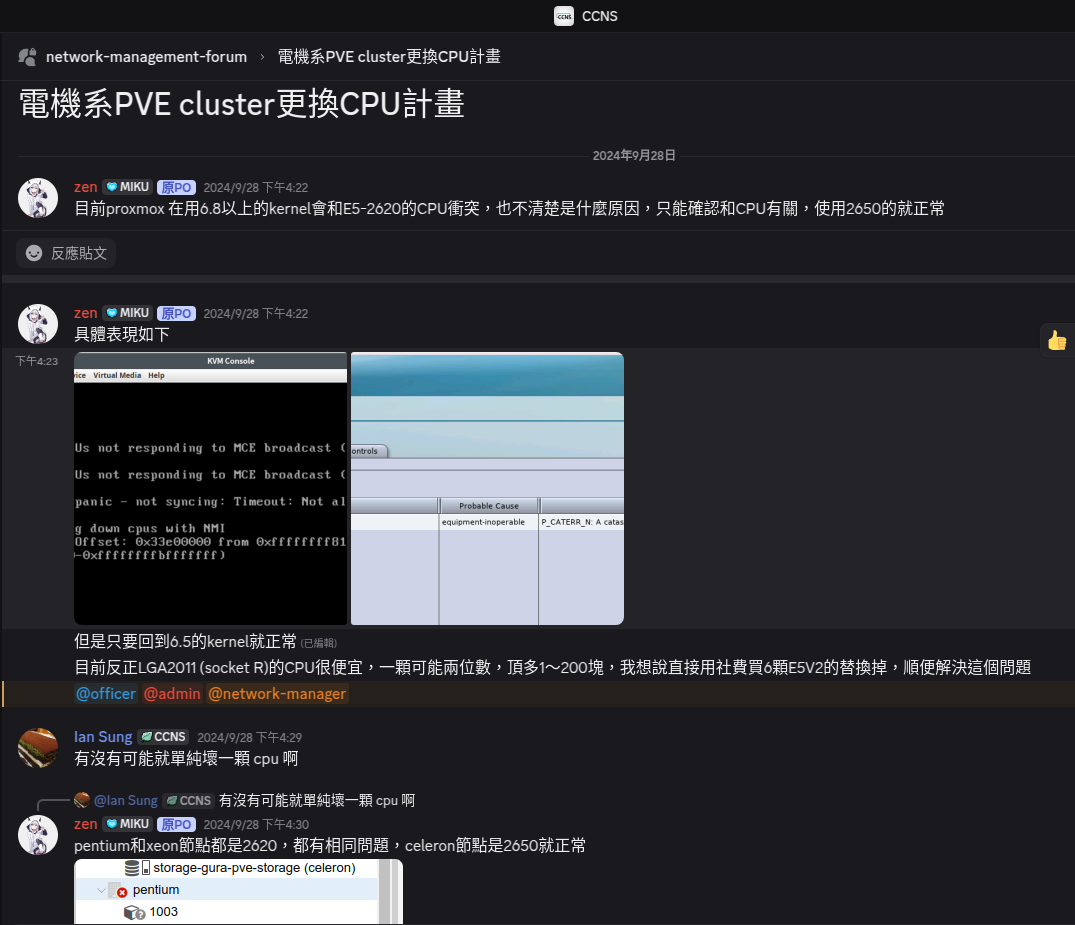Click the MIKU server tag badge on first post

(x=128, y=187)
